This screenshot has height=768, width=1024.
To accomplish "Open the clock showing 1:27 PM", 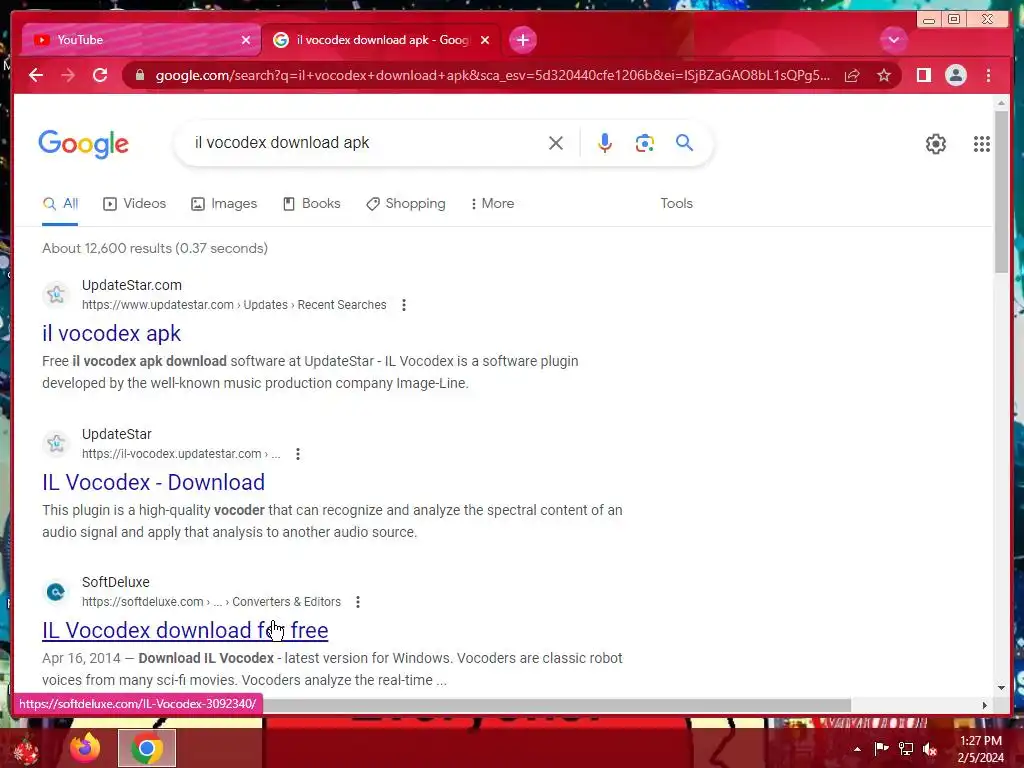I will (980, 749).
